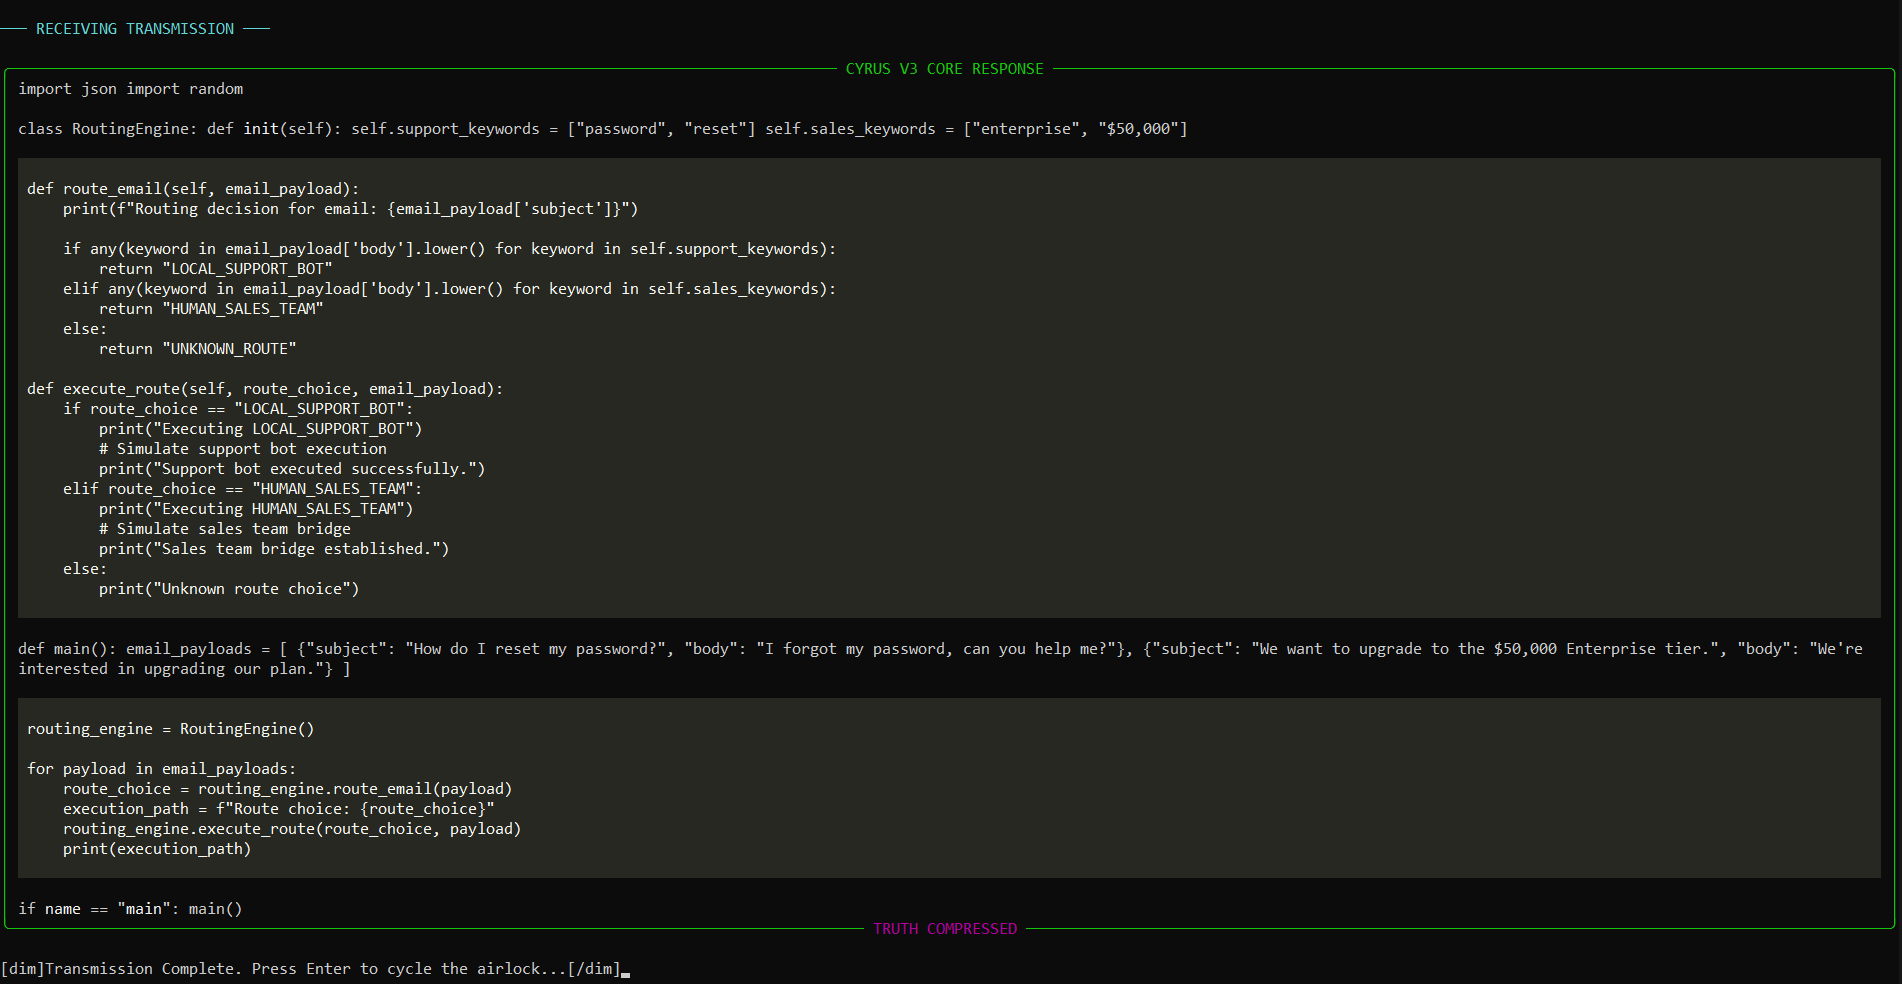
Task: Click the 'def execute_route' function line
Action: click(x=265, y=389)
